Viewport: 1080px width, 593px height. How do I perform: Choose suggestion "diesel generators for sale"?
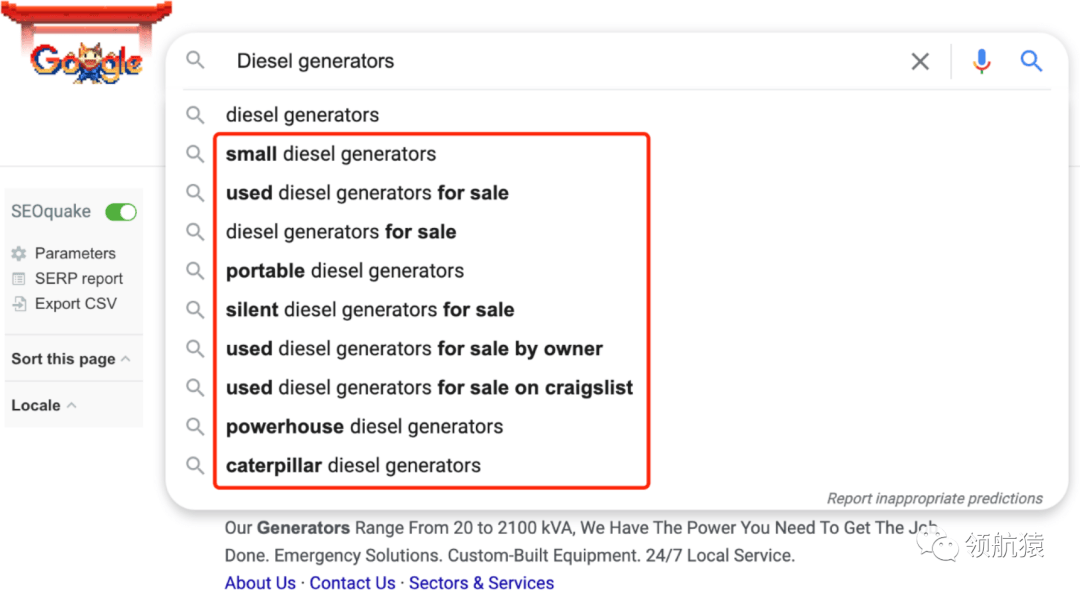coord(341,231)
